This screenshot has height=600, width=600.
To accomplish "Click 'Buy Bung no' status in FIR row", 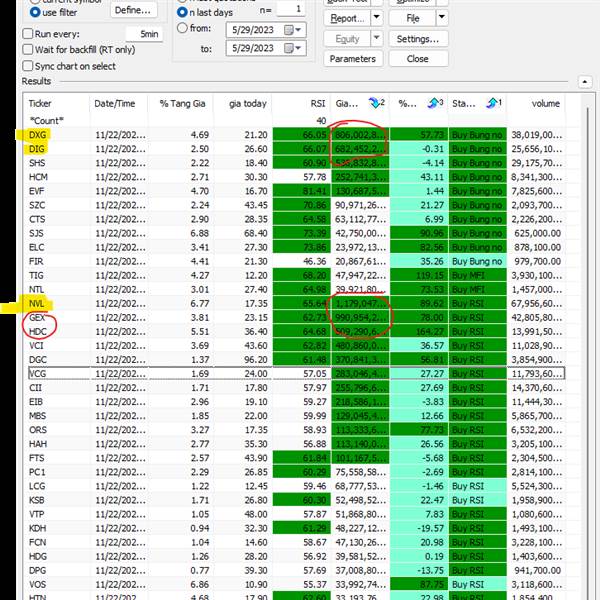I will [478, 261].
